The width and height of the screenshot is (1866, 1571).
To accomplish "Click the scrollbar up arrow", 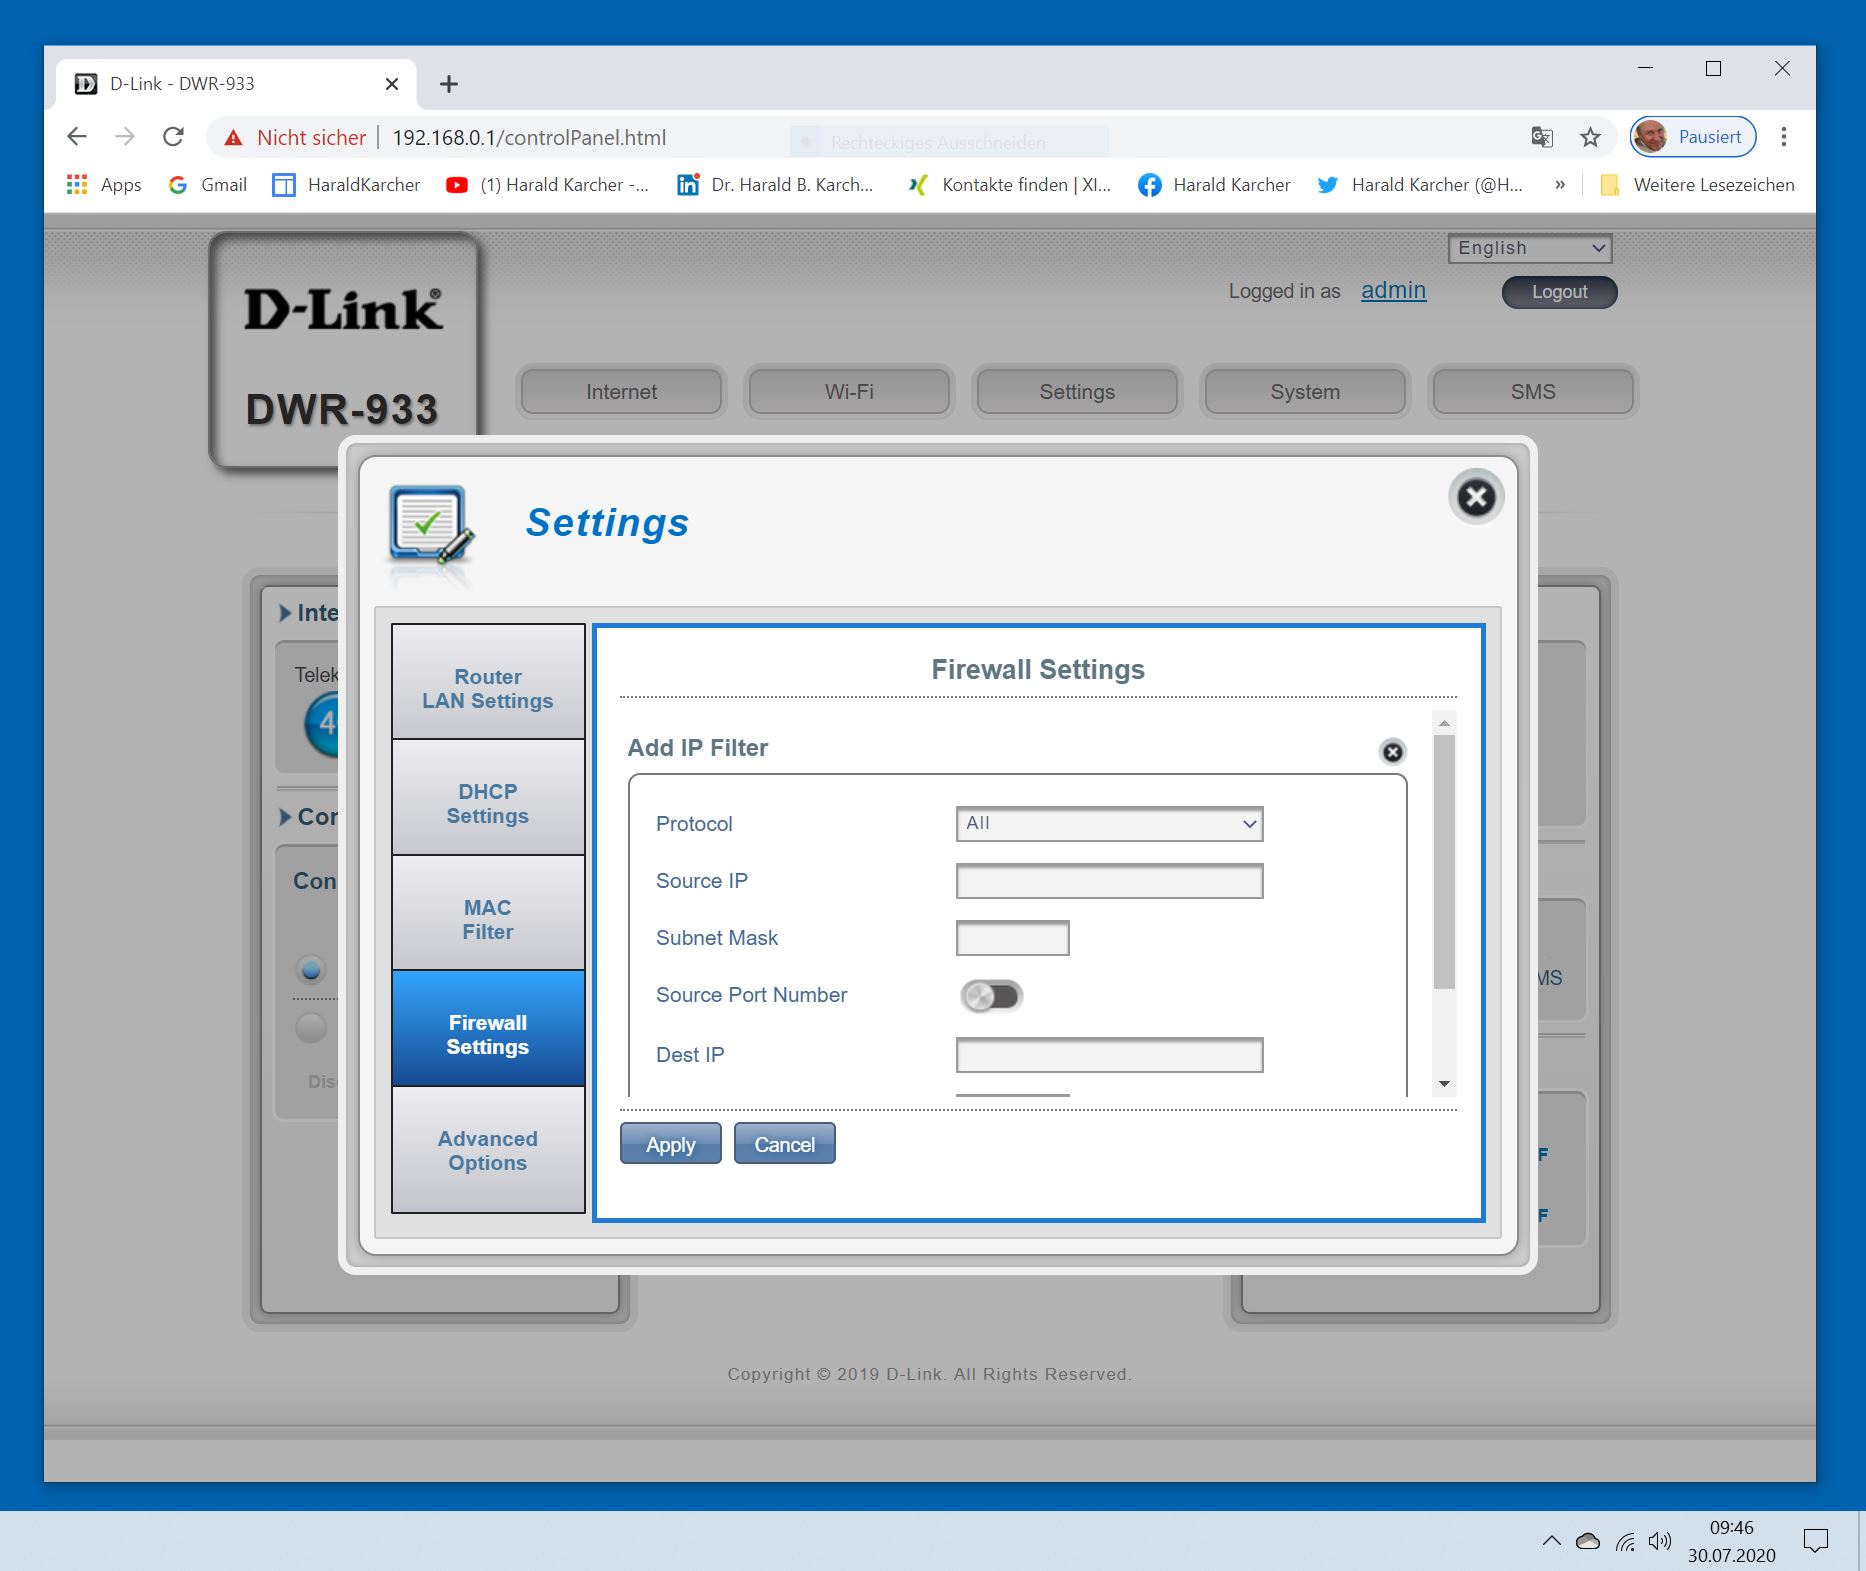I will coord(1444,722).
